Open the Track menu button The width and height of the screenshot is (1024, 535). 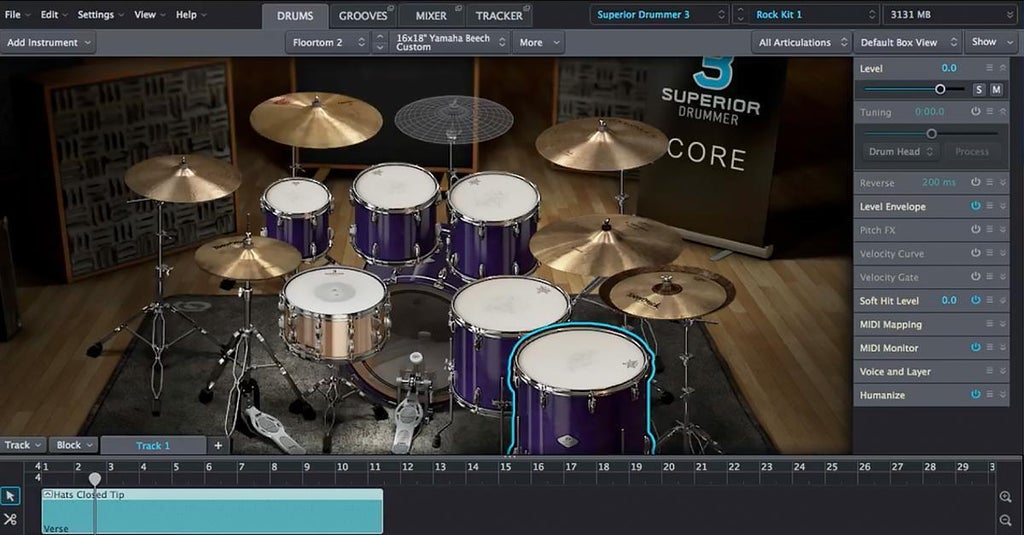point(23,445)
